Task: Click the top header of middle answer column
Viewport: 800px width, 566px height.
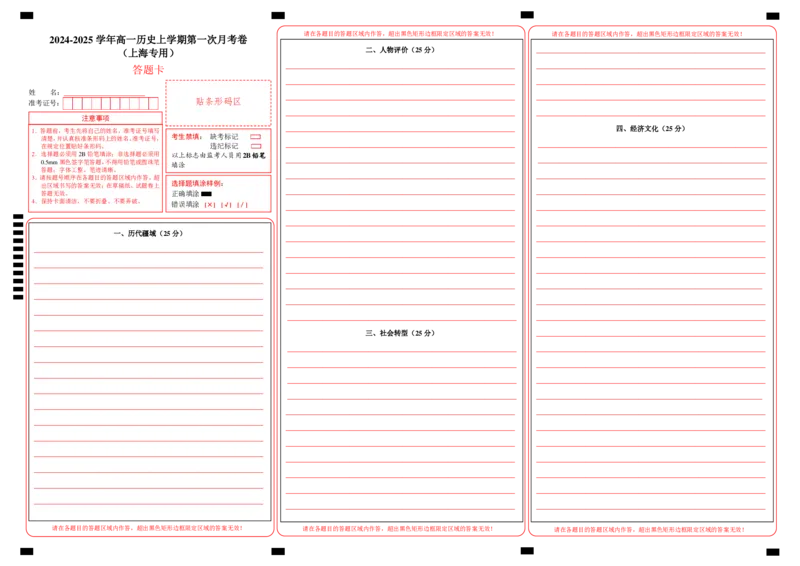Action: point(398,33)
